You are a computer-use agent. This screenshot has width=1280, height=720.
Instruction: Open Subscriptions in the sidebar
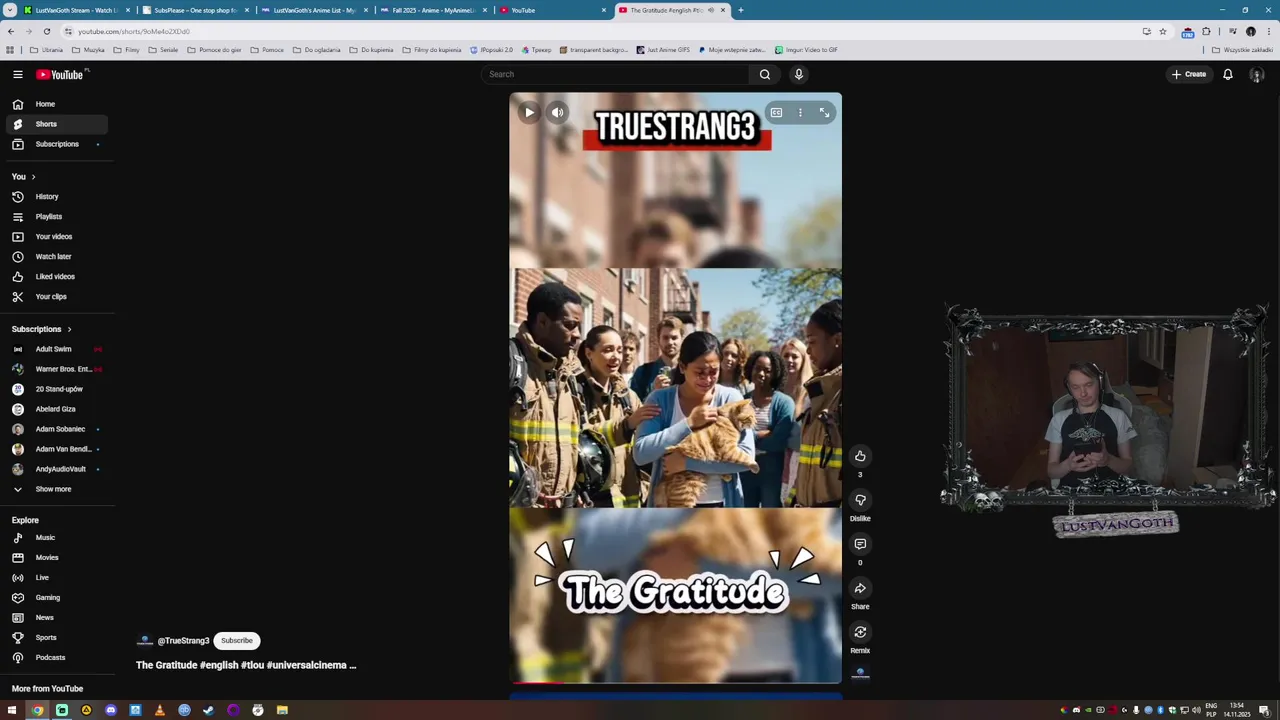[x=56, y=144]
